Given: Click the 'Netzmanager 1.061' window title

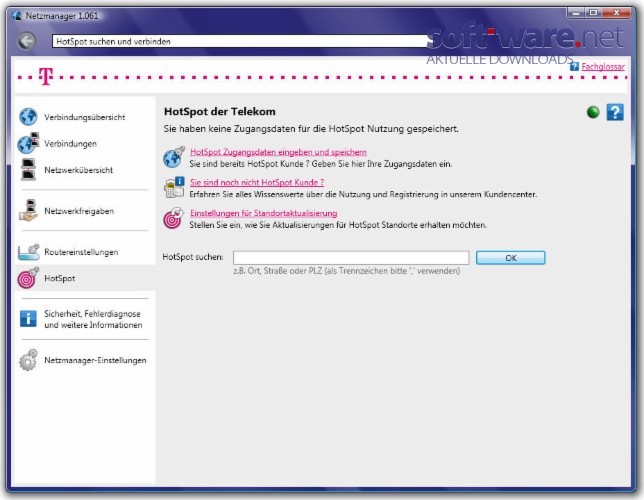Looking at the screenshot, I should point(62,16).
